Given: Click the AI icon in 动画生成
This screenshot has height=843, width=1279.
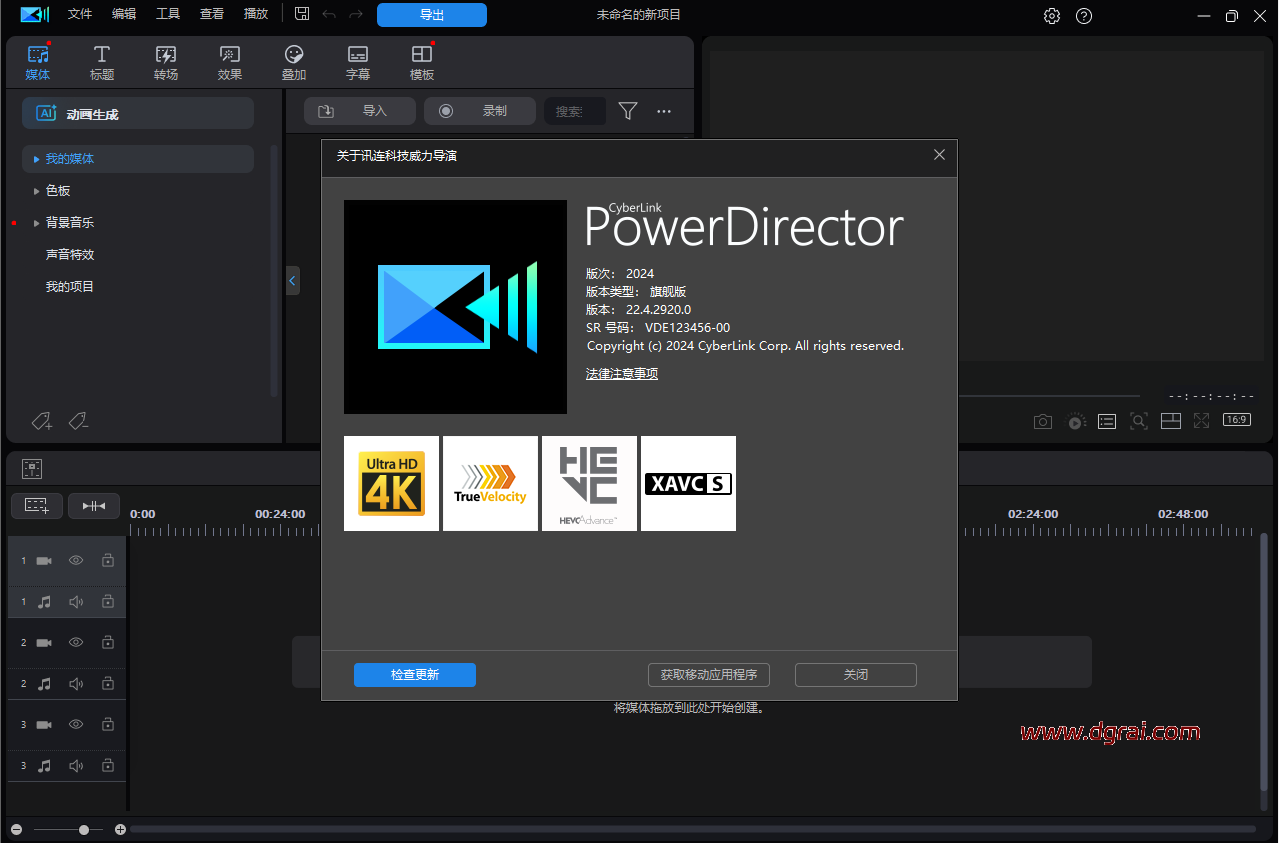Looking at the screenshot, I should tap(46, 113).
